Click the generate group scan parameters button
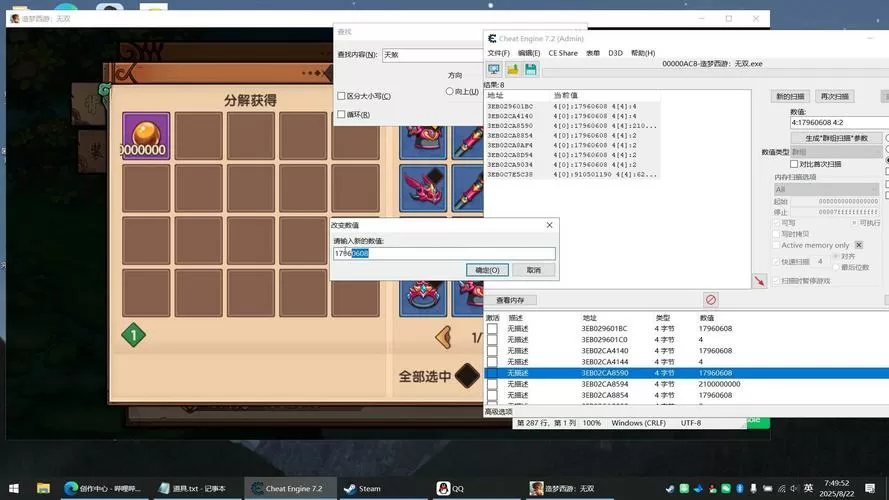Viewport: 889px width, 500px height. [x=836, y=138]
